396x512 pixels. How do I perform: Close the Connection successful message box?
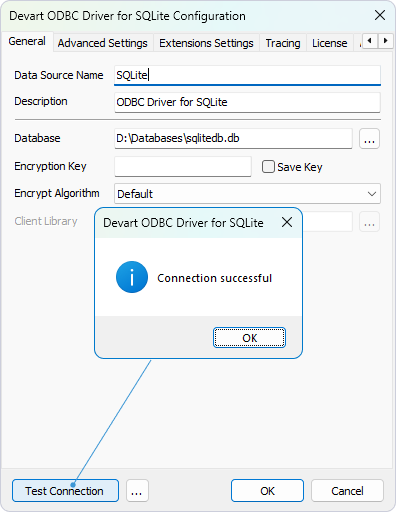point(287,222)
